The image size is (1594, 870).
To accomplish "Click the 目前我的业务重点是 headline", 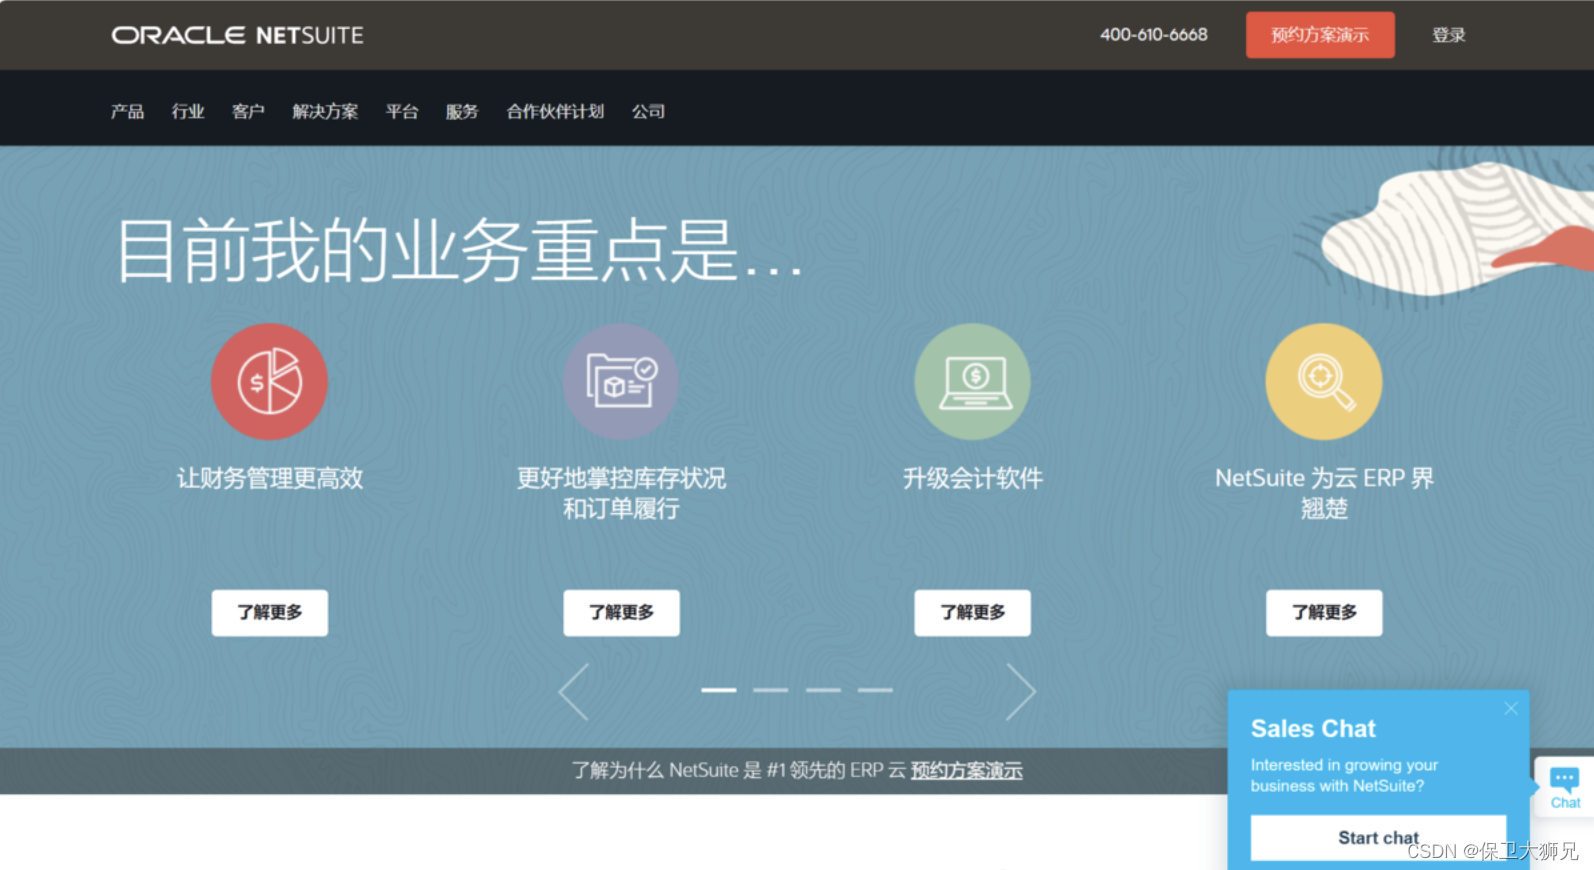I will click(459, 250).
